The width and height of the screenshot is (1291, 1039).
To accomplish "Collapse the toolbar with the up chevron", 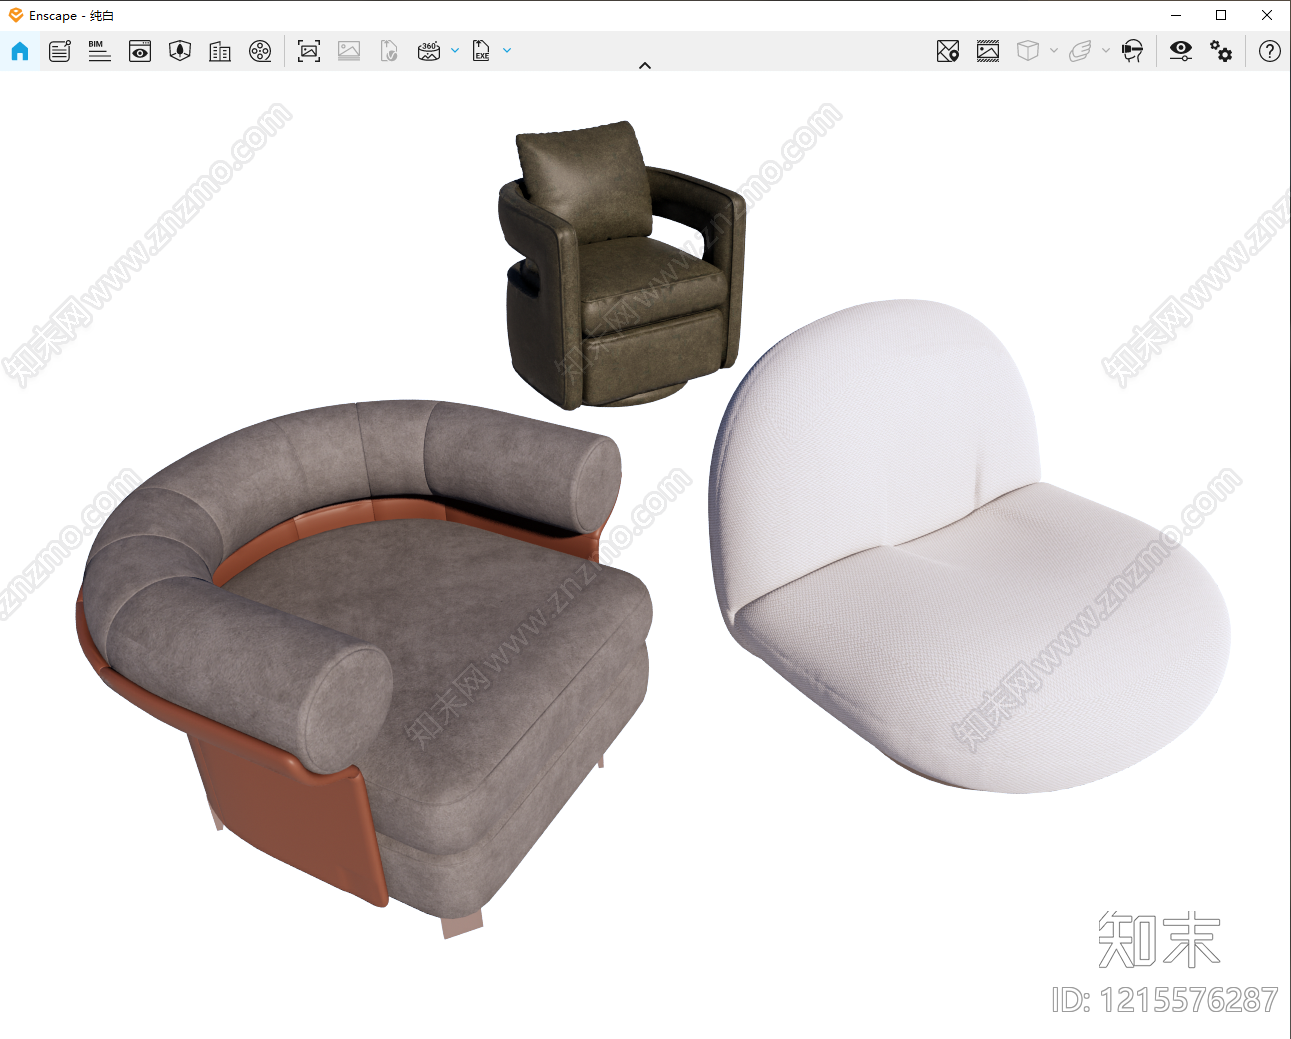I will pos(645,65).
